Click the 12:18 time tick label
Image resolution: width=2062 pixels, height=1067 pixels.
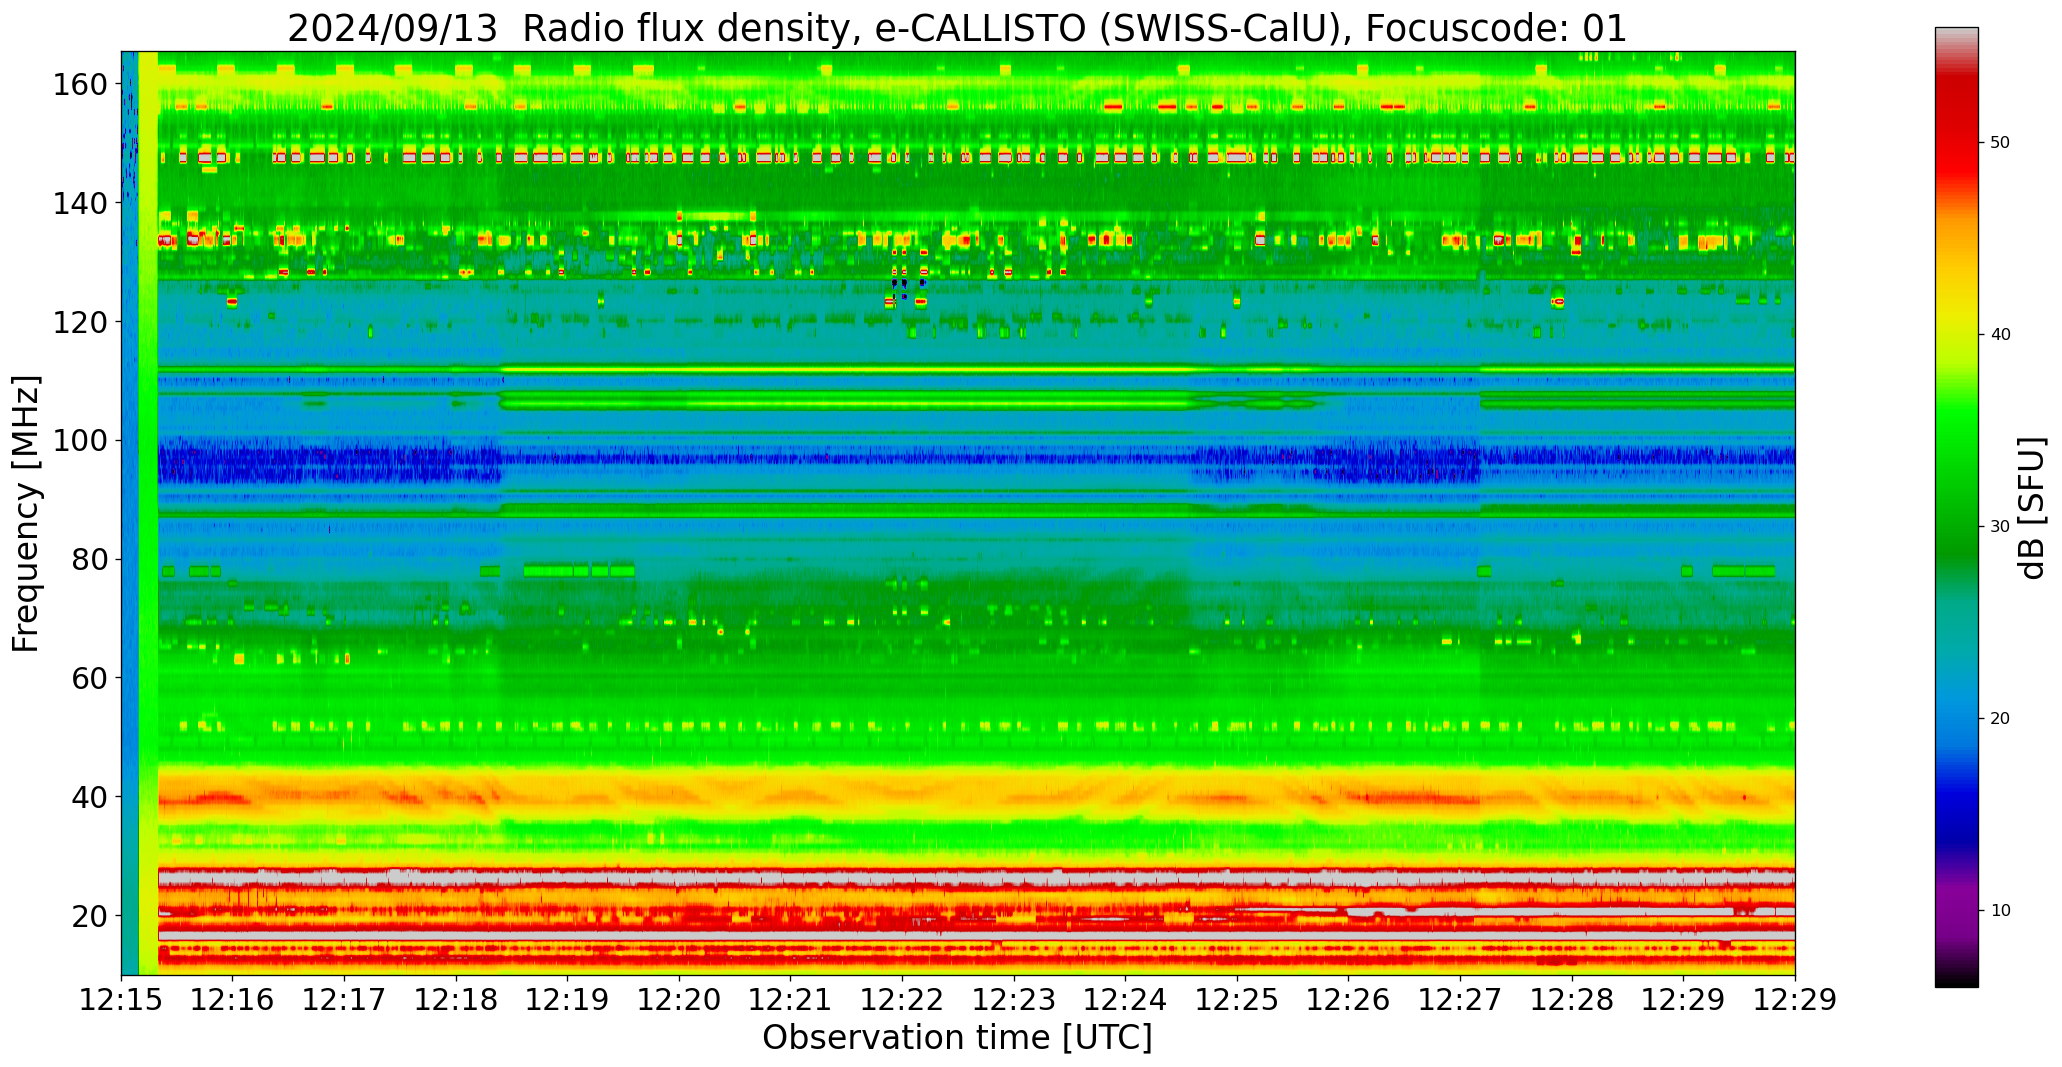point(456,1000)
